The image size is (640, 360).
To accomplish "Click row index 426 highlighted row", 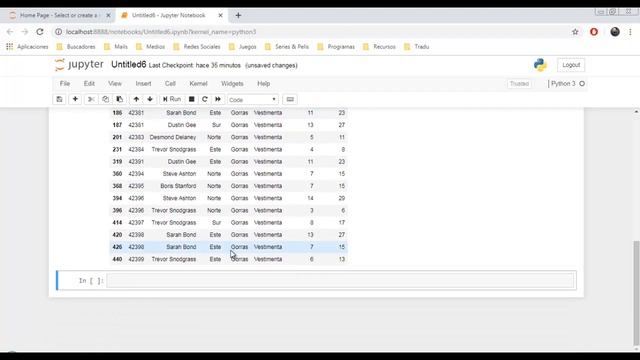I will tap(117, 247).
